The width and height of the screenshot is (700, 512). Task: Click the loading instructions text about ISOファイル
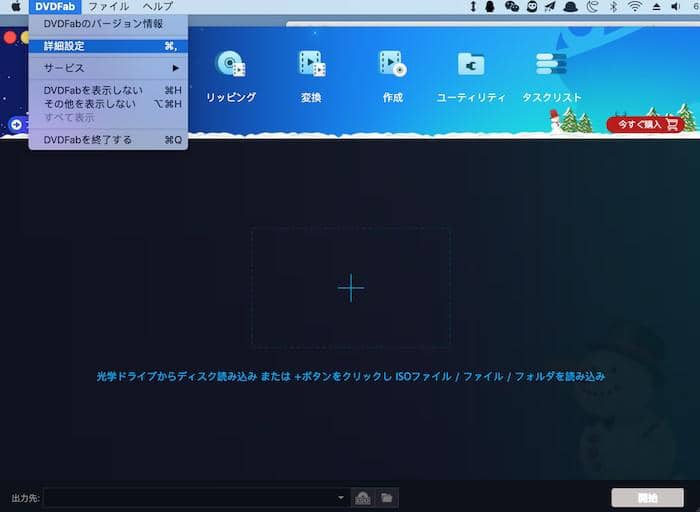pos(351,376)
